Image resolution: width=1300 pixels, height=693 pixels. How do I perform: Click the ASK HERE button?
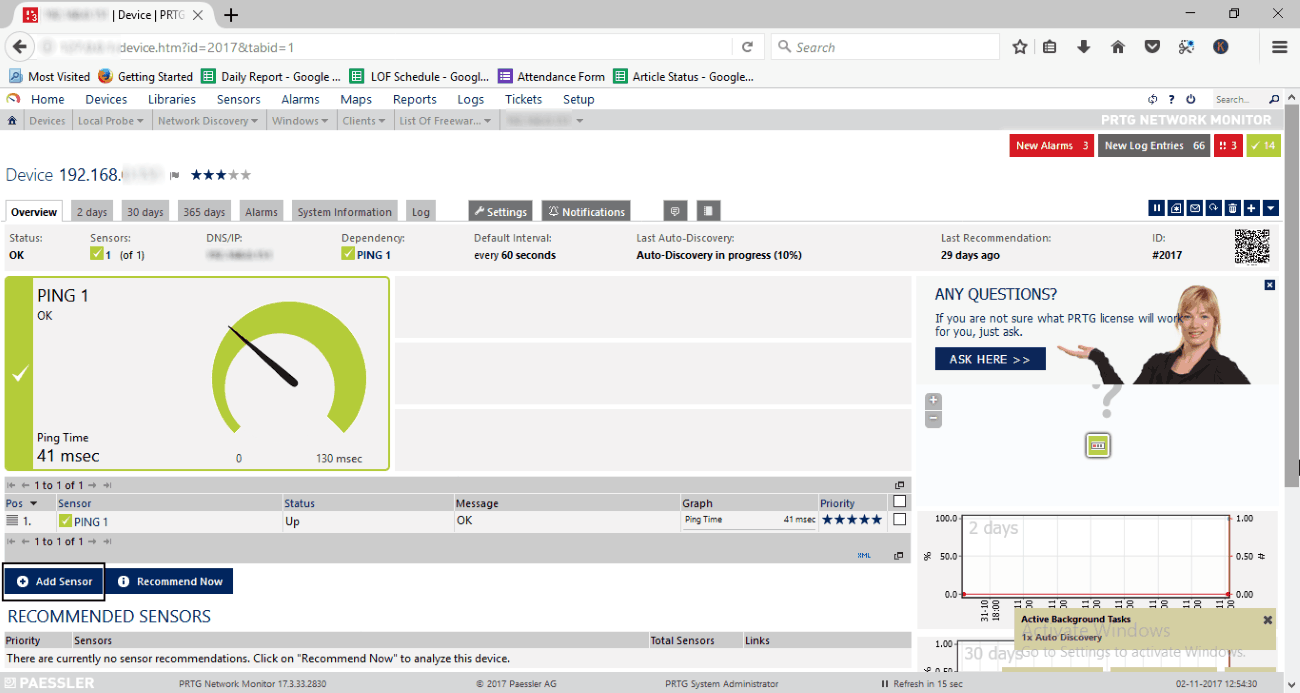990,359
